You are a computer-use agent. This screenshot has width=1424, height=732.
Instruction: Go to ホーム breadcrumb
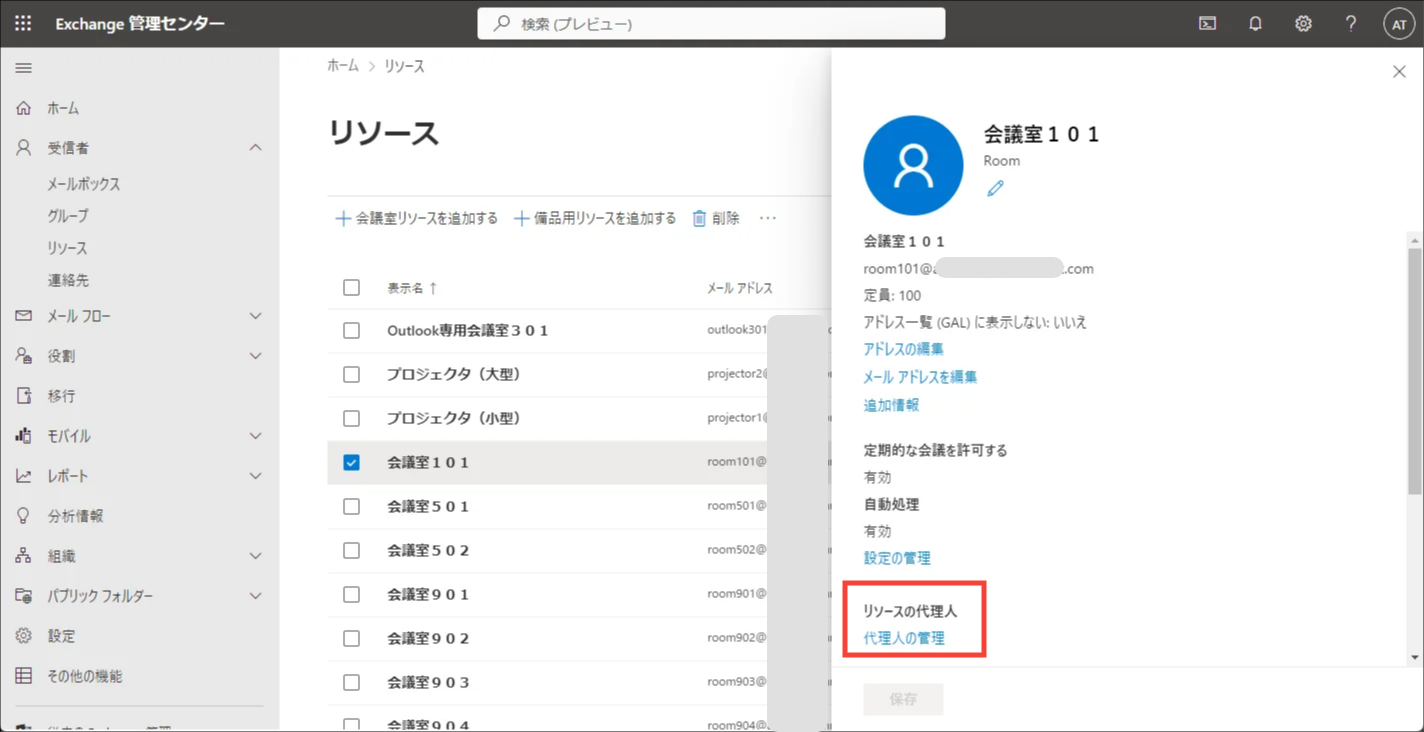point(343,66)
